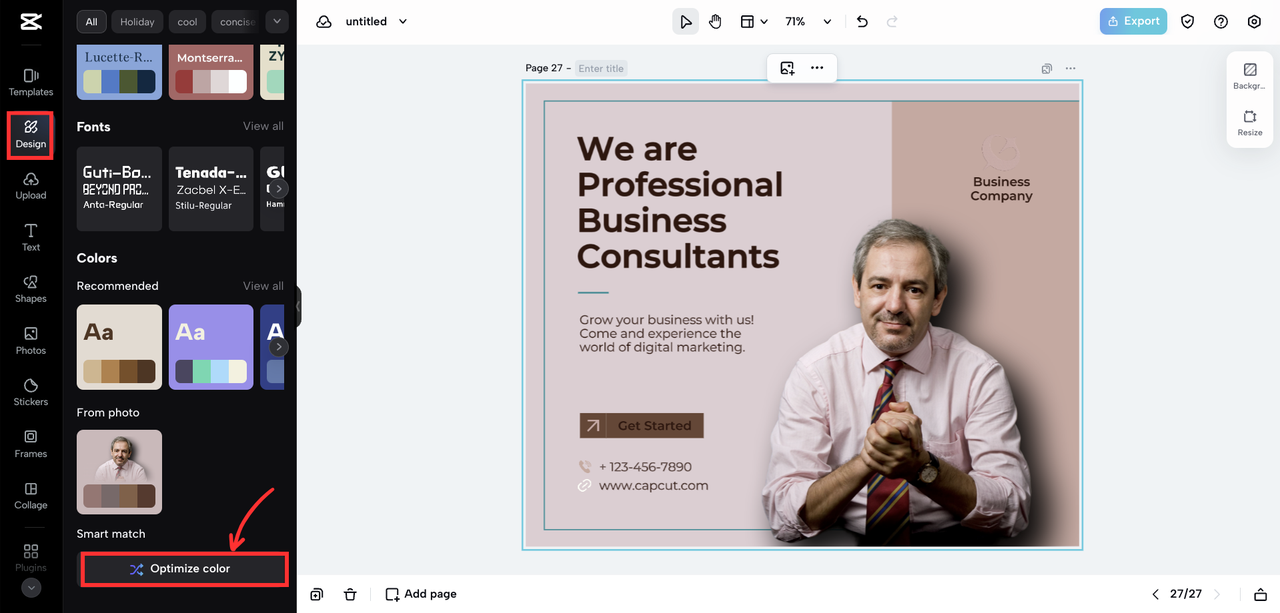Select the pointer select tool

(686, 21)
